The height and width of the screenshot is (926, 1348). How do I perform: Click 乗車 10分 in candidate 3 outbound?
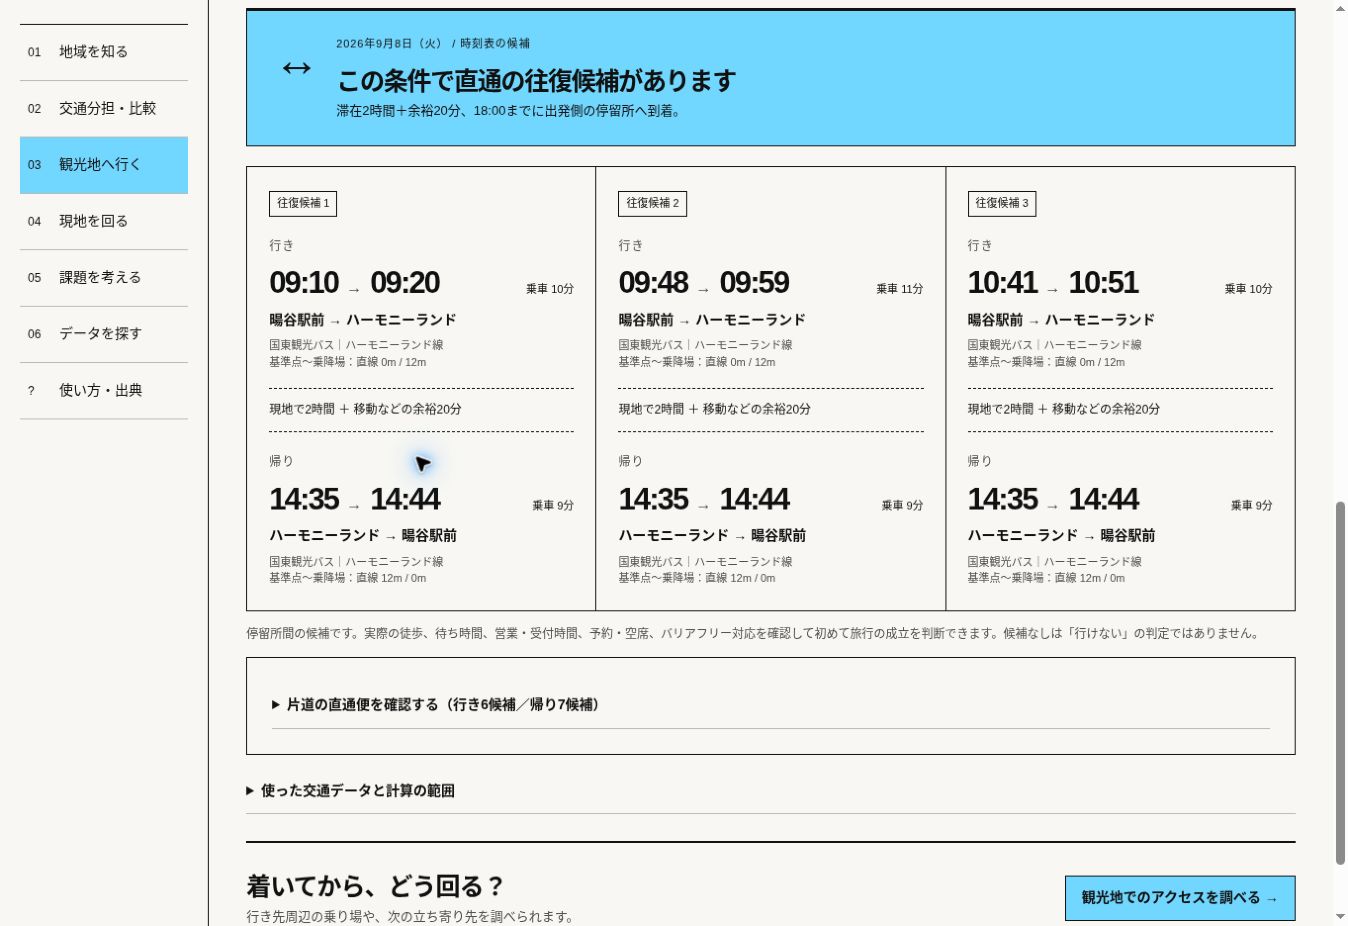click(x=1249, y=289)
